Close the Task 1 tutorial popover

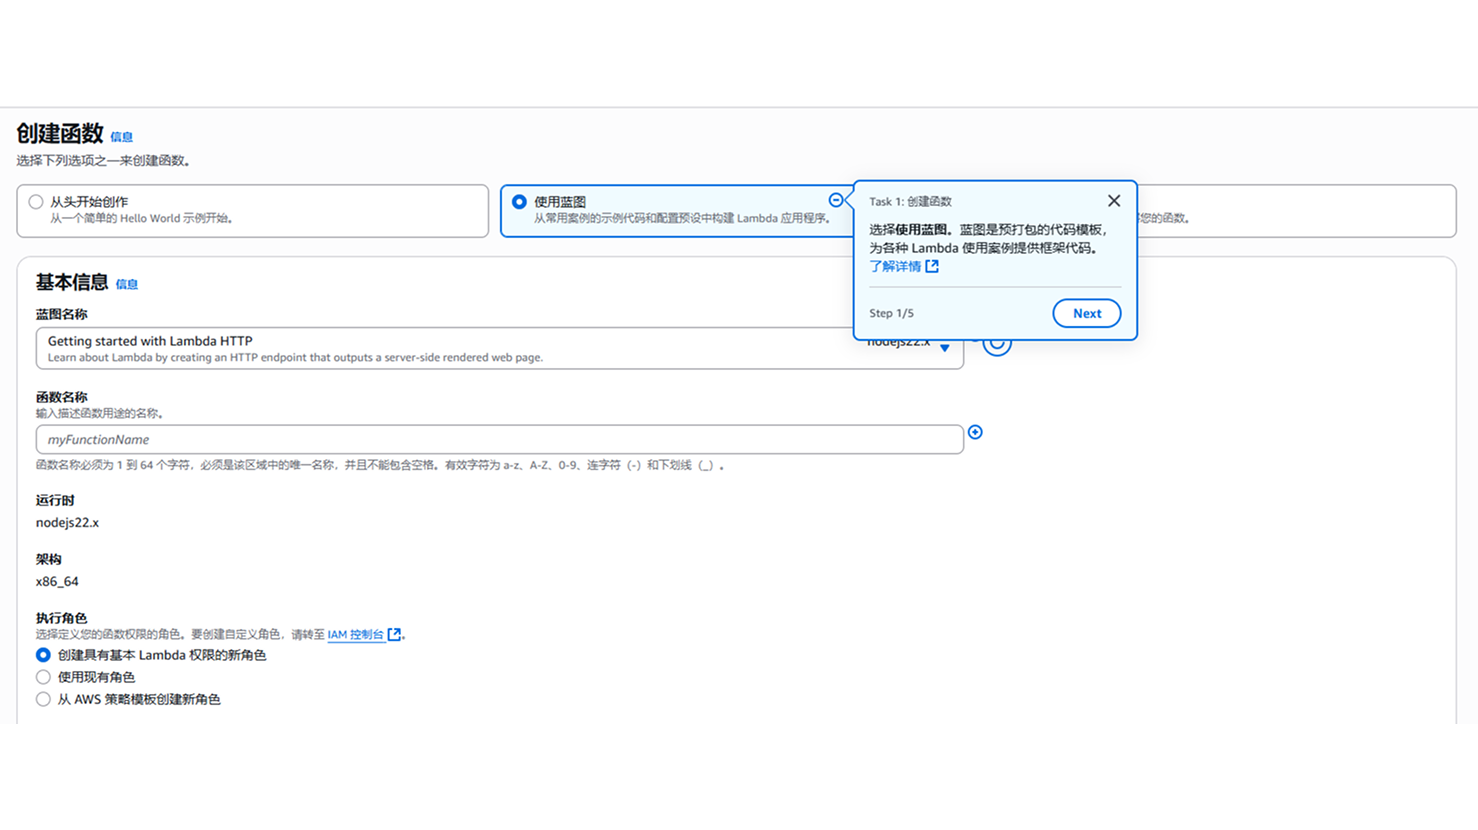(x=1113, y=201)
